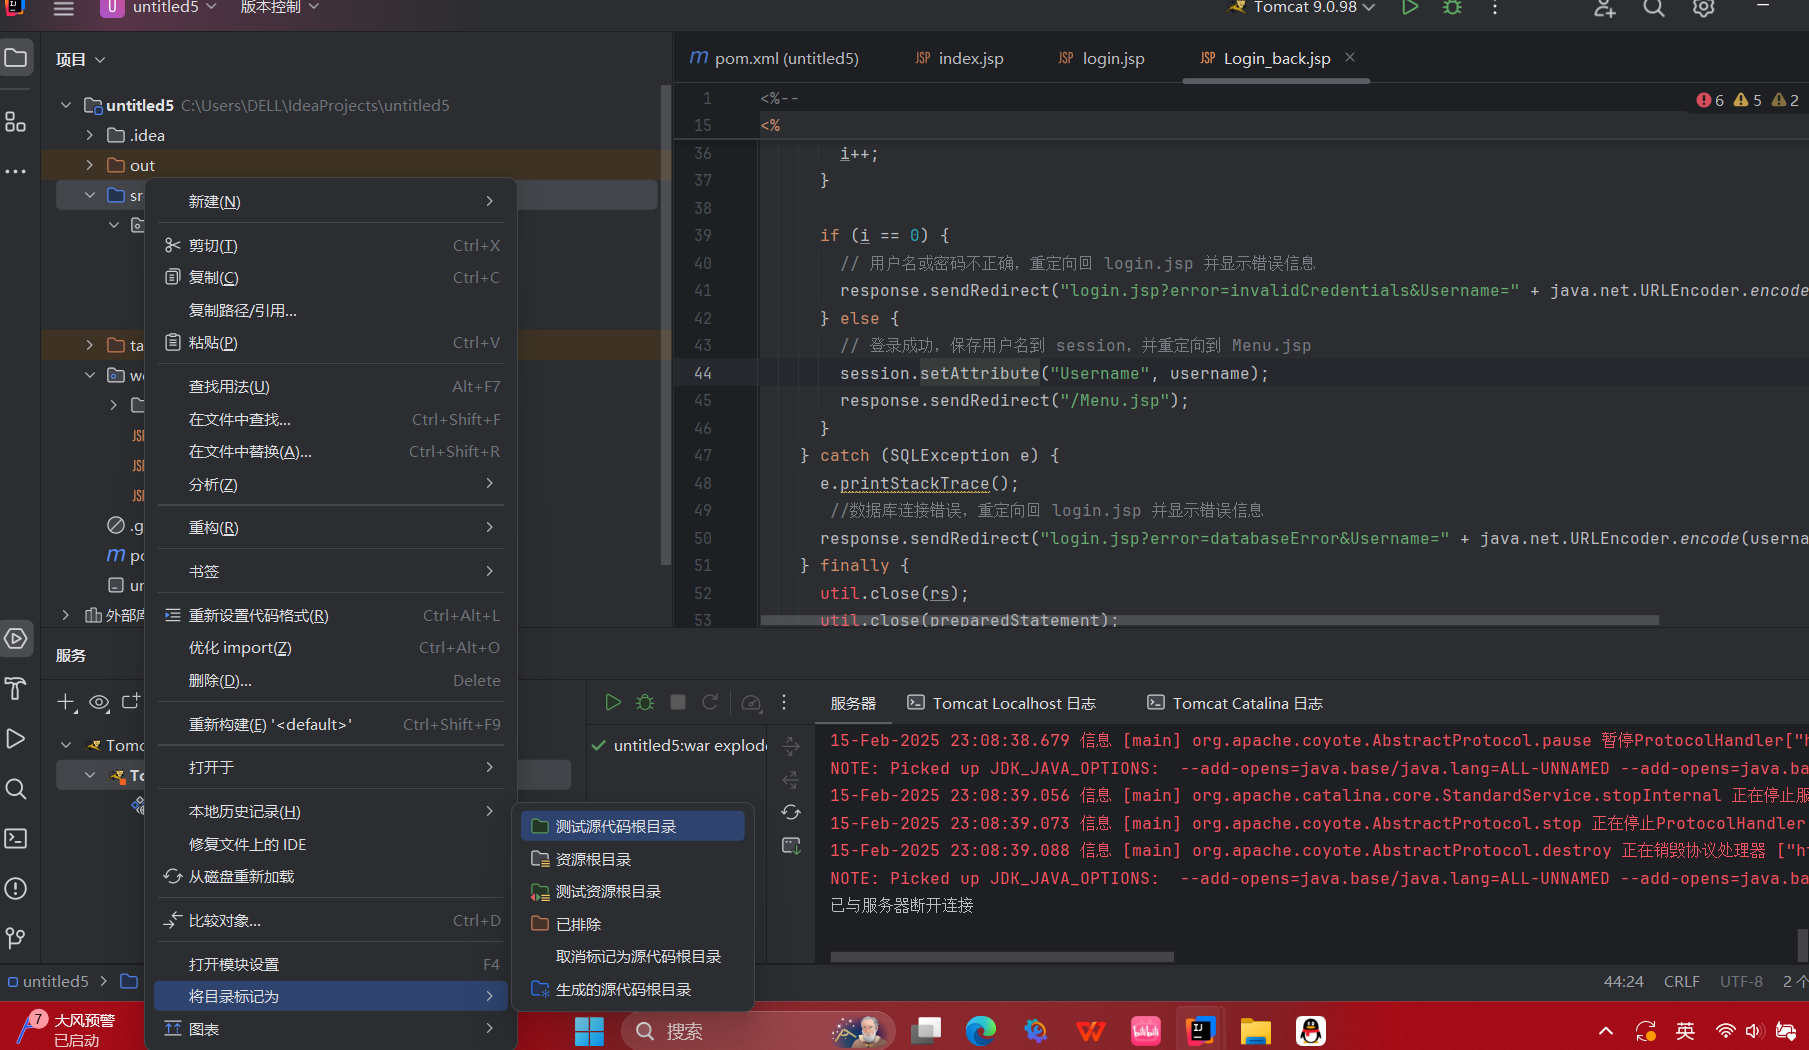
Task: Click the CRLF line separator status item
Action: (x=1681, y=981)
